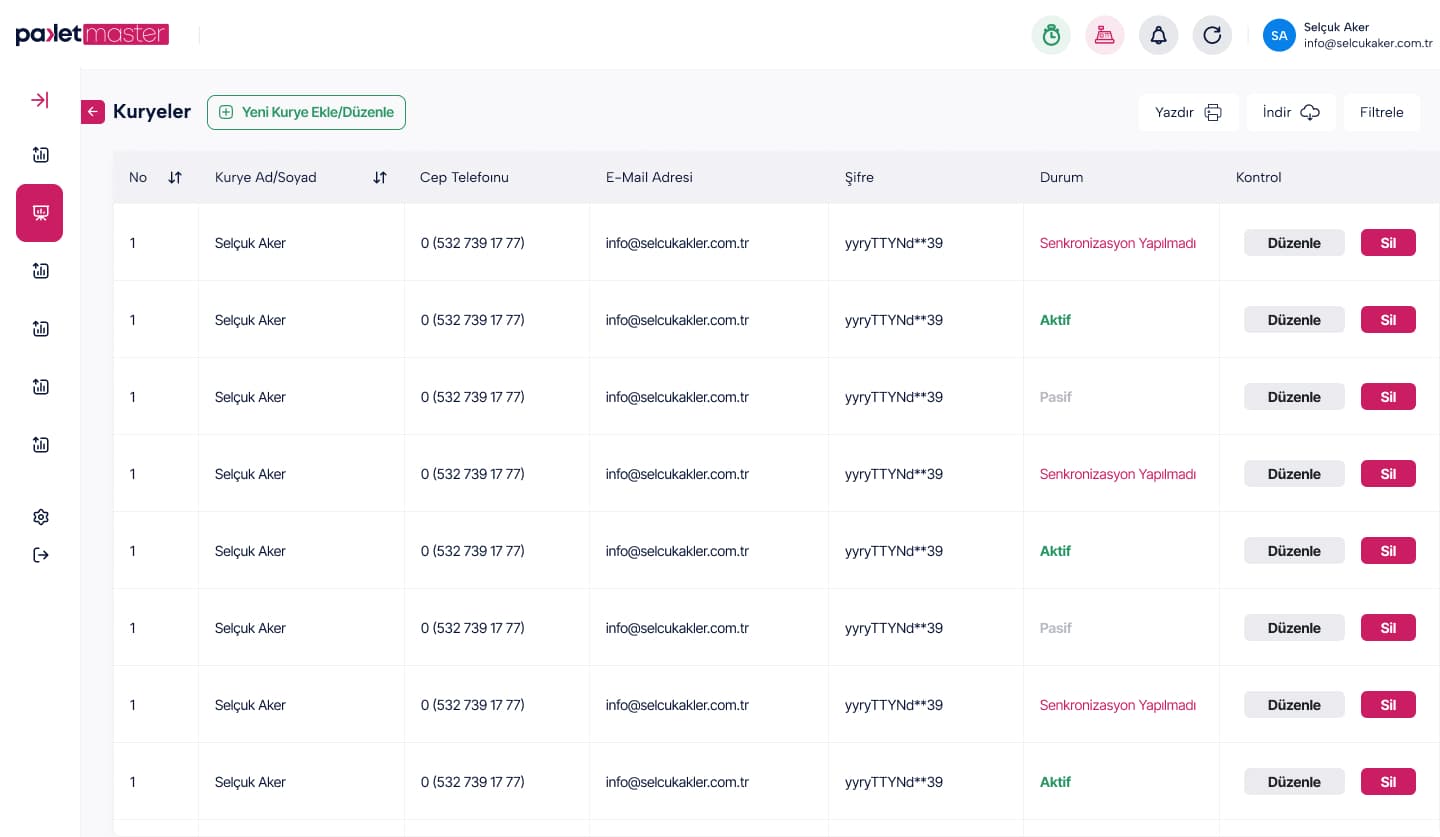
Task: Click the Kontrol column header
Action: coord(1258,178)
